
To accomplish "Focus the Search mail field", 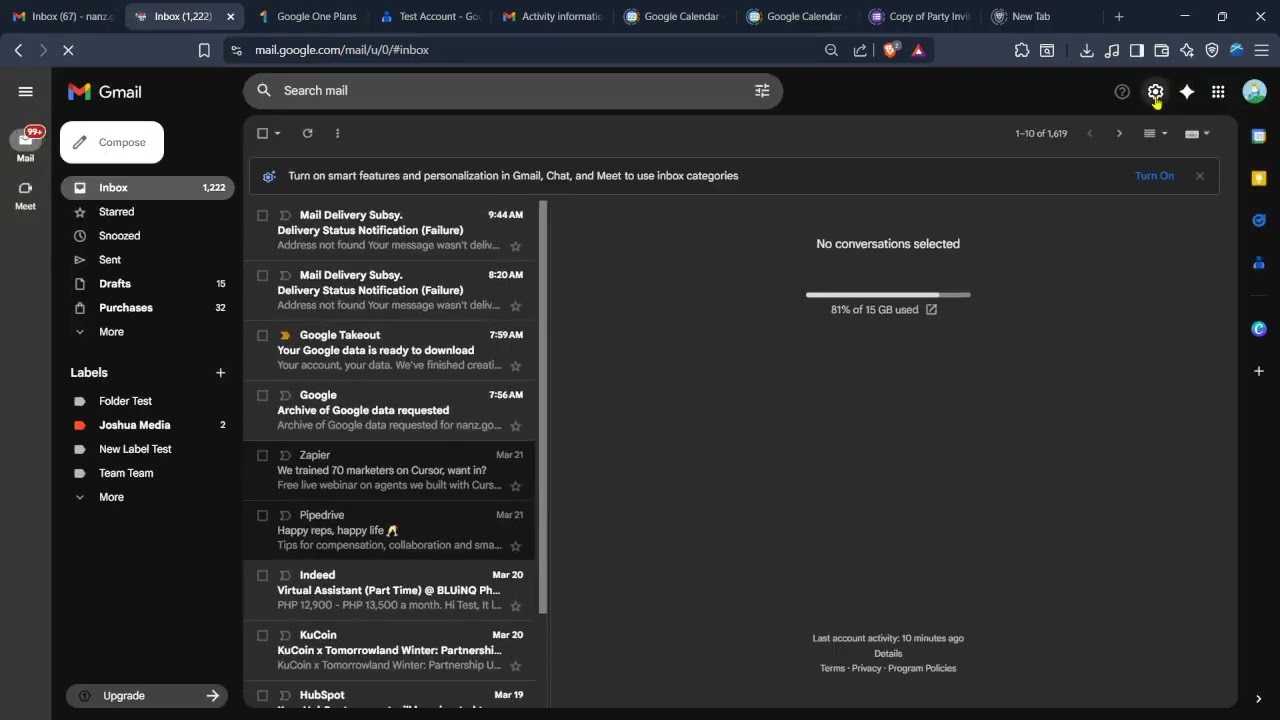I will coord(515,90).
